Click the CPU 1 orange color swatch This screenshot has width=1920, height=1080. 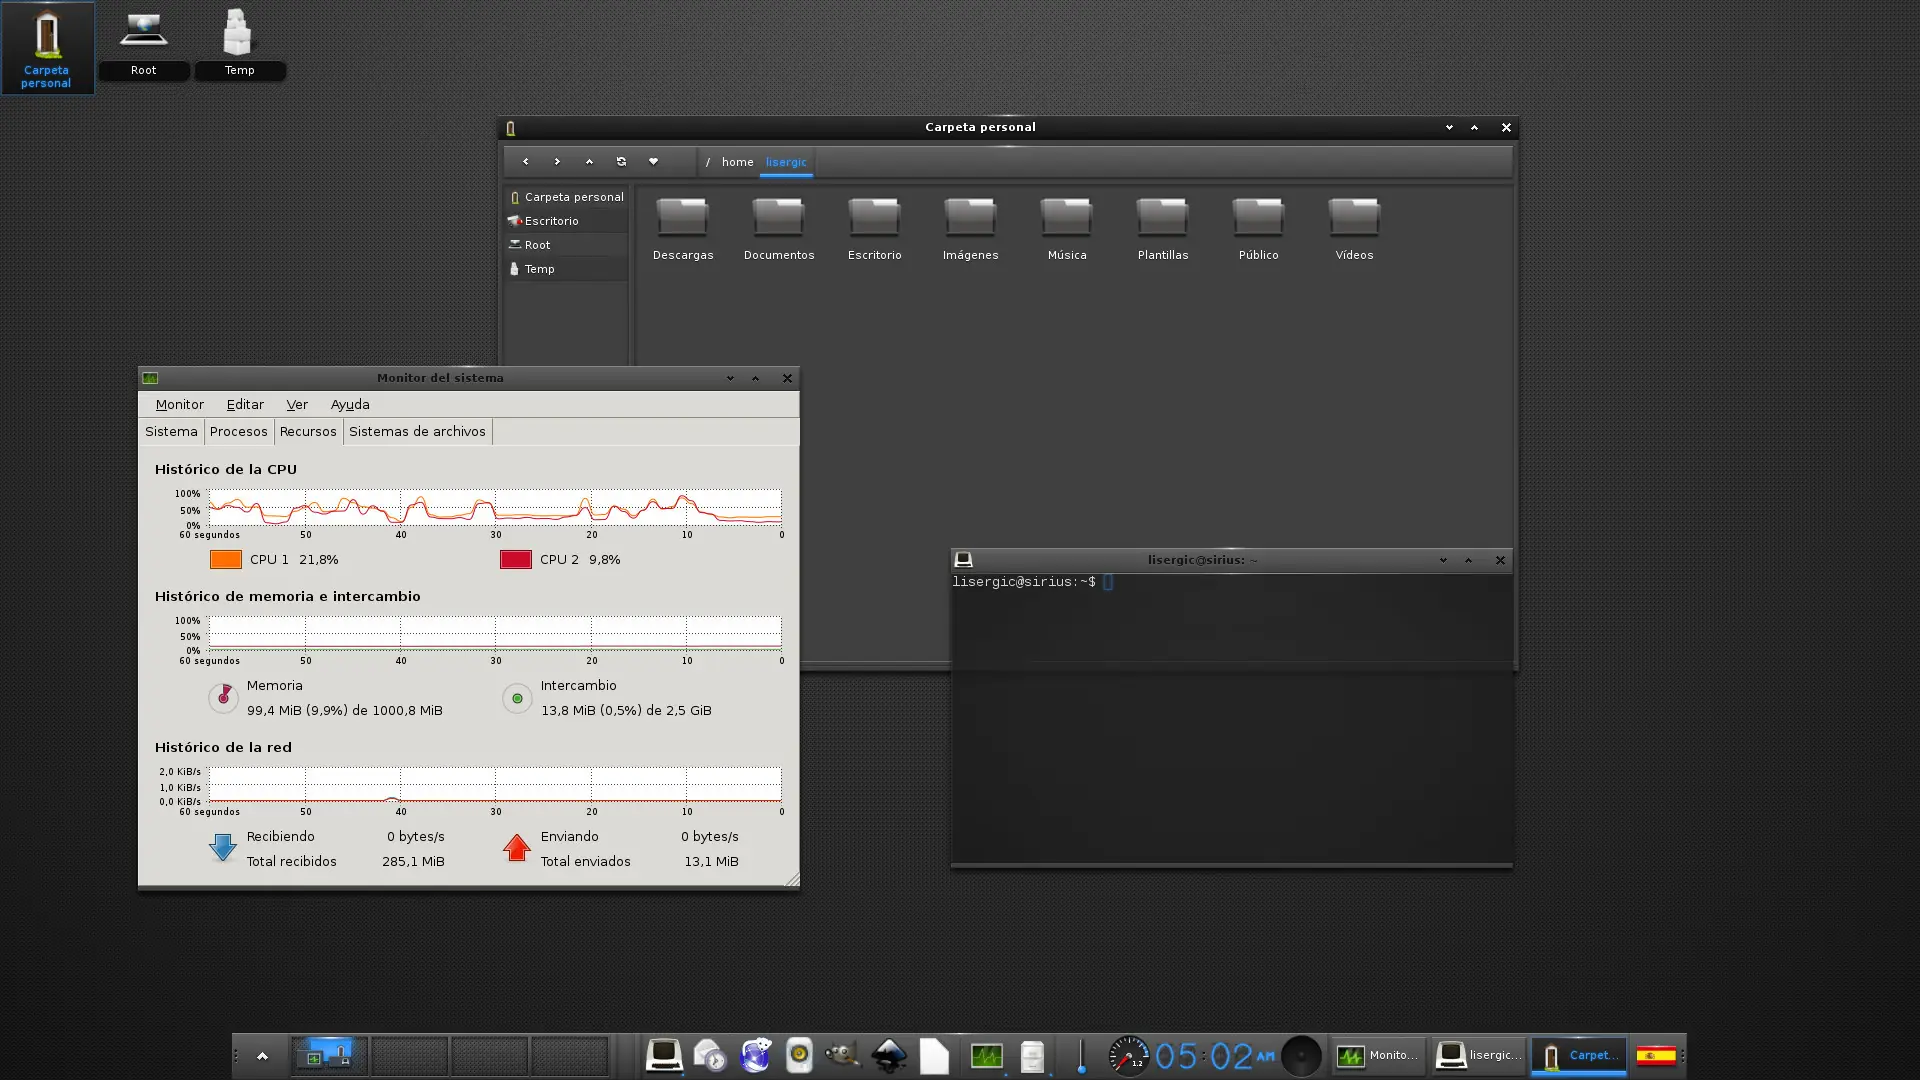click(225, 559)
